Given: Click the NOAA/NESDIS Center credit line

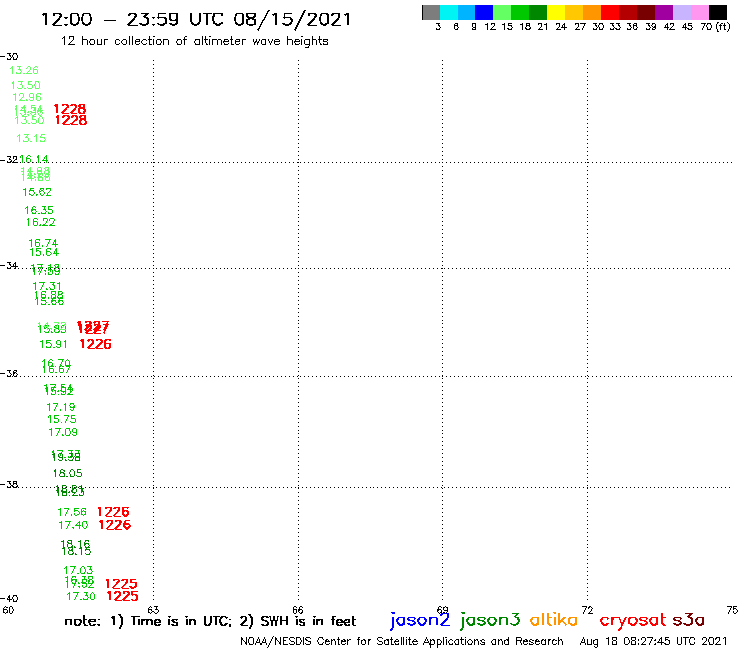Looking at the screenshot, I should (402, 641).
